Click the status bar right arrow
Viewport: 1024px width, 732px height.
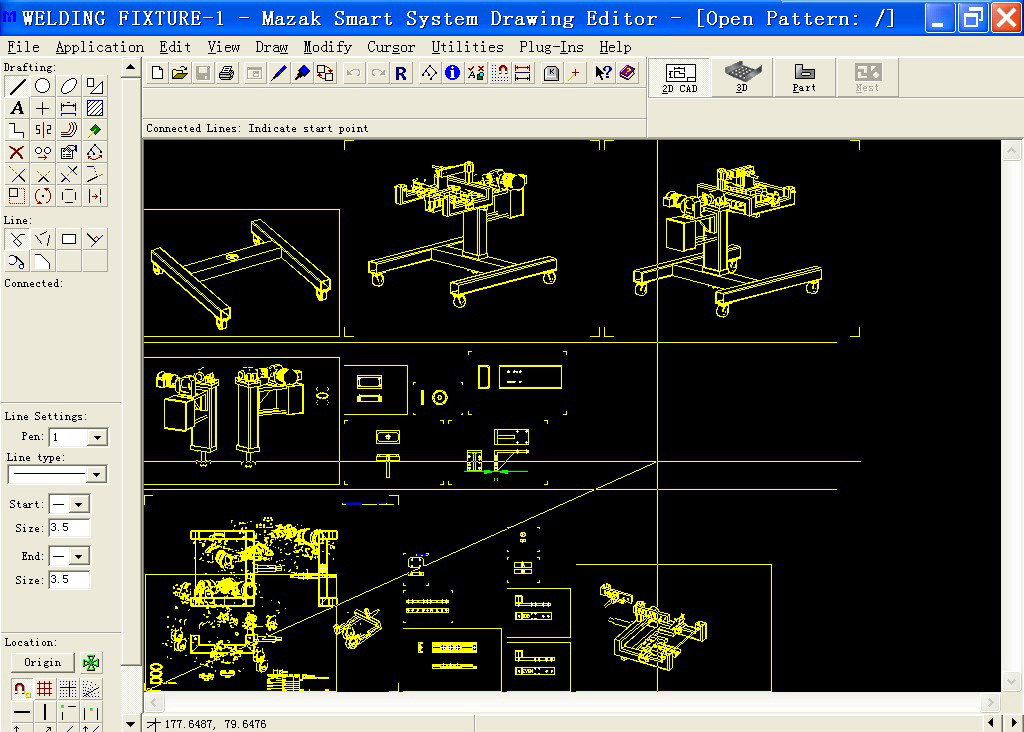(x=1014, y=723)
